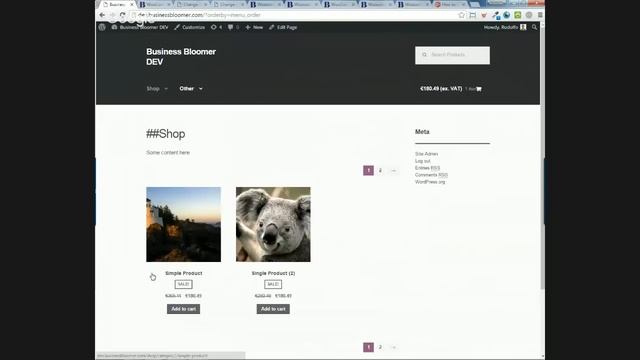Open comments bubble in the admin bar
Image resolution: width=640 pixels, height=360 pixels.
(233, 27)
